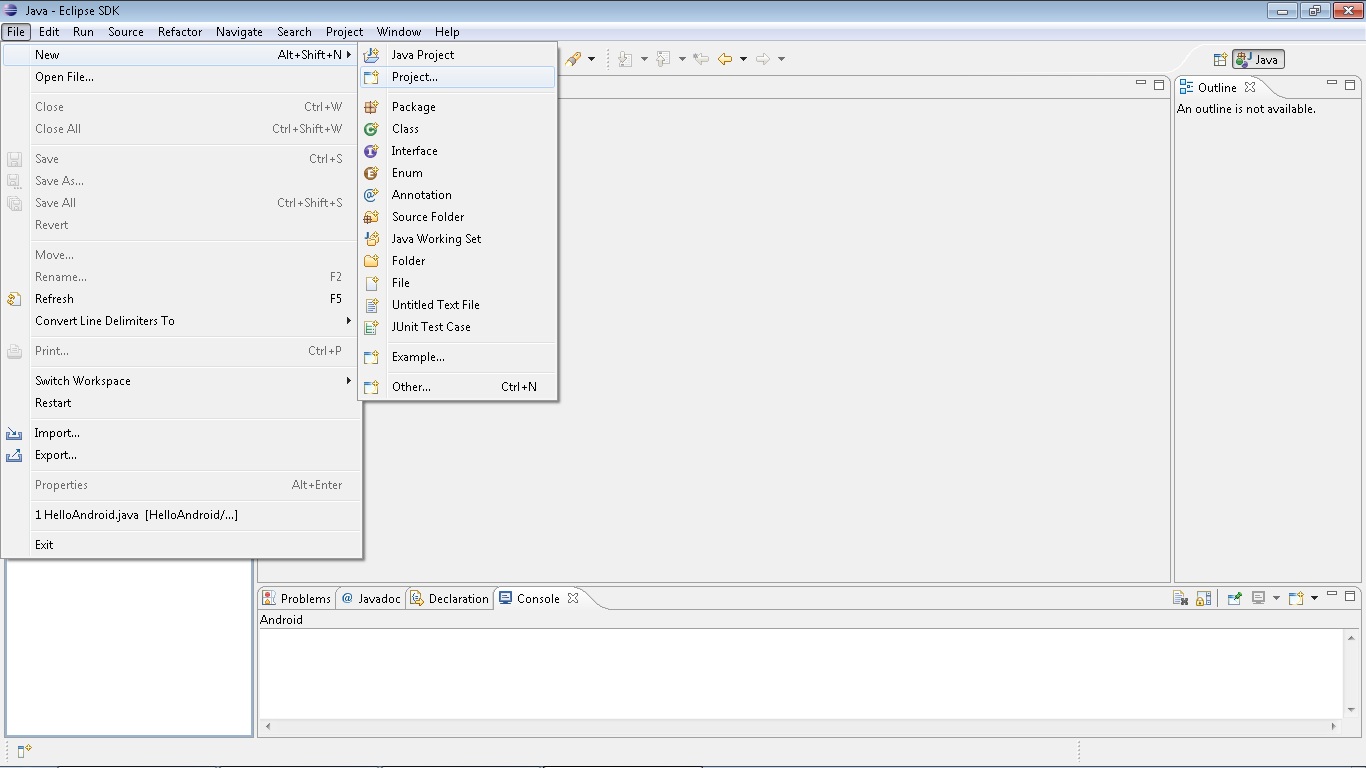Click the Annotation @ icon in submenu
Screen dimensions: 1366x768
pyautogui.click(x=371, y=195)
